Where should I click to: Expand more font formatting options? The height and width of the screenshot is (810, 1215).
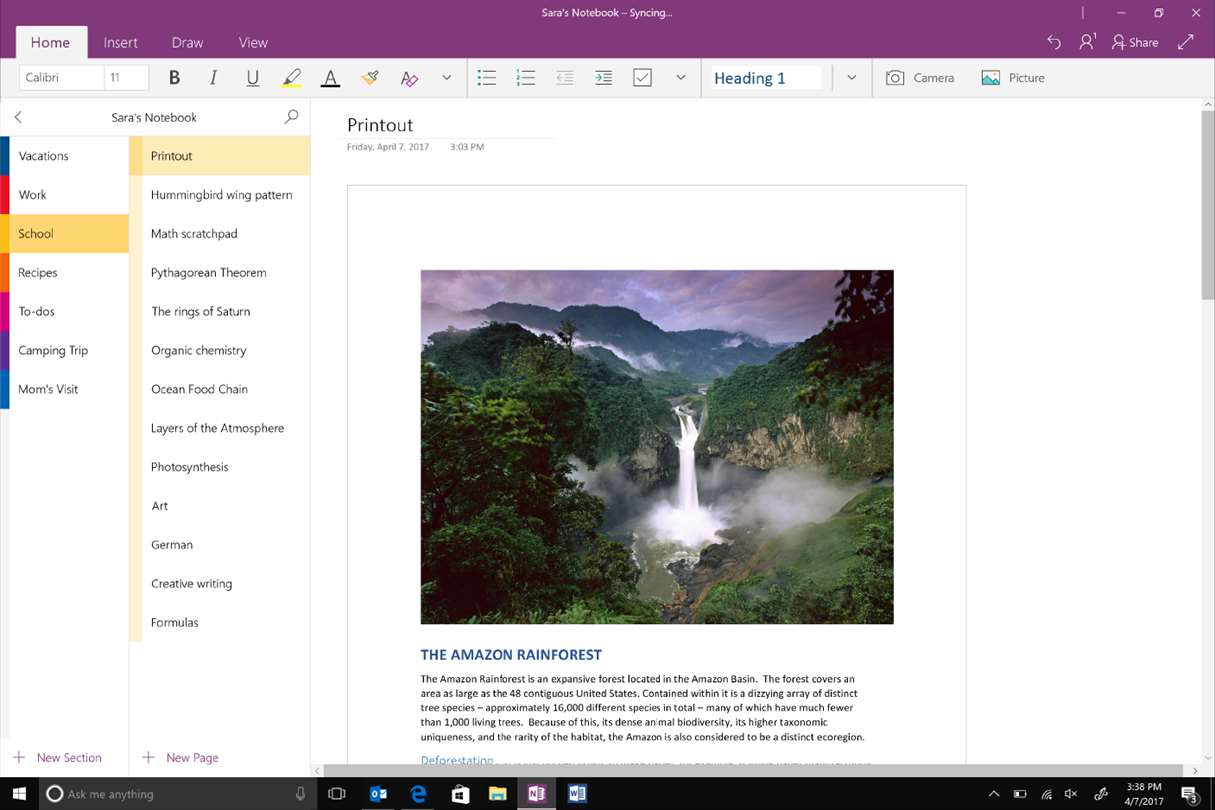(x=447, y=78)
